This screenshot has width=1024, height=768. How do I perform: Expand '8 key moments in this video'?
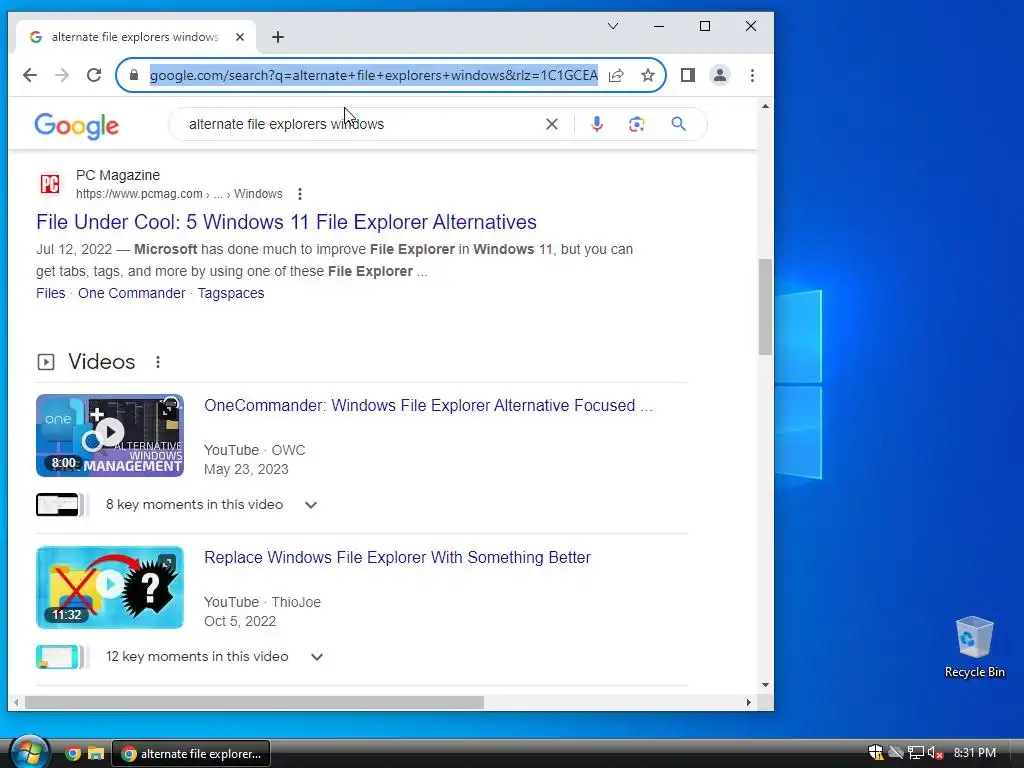tap(311, 505)
